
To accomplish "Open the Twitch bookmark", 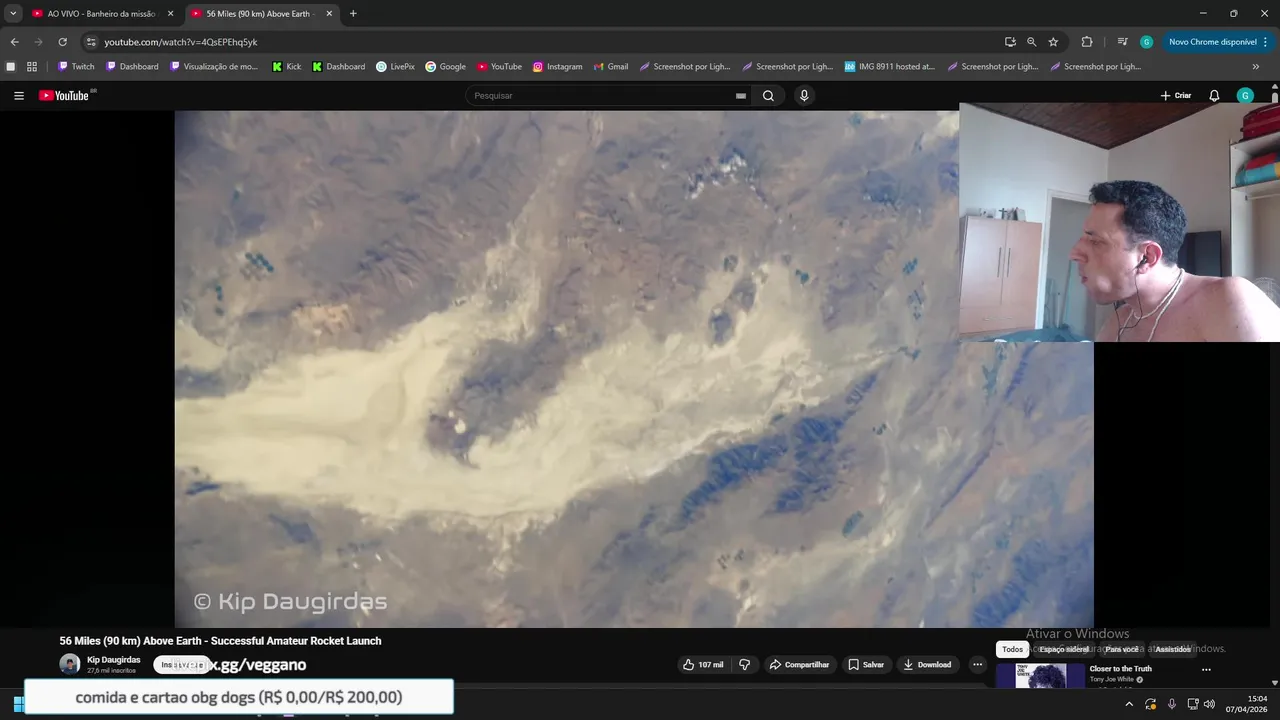I will coord(76,67).
